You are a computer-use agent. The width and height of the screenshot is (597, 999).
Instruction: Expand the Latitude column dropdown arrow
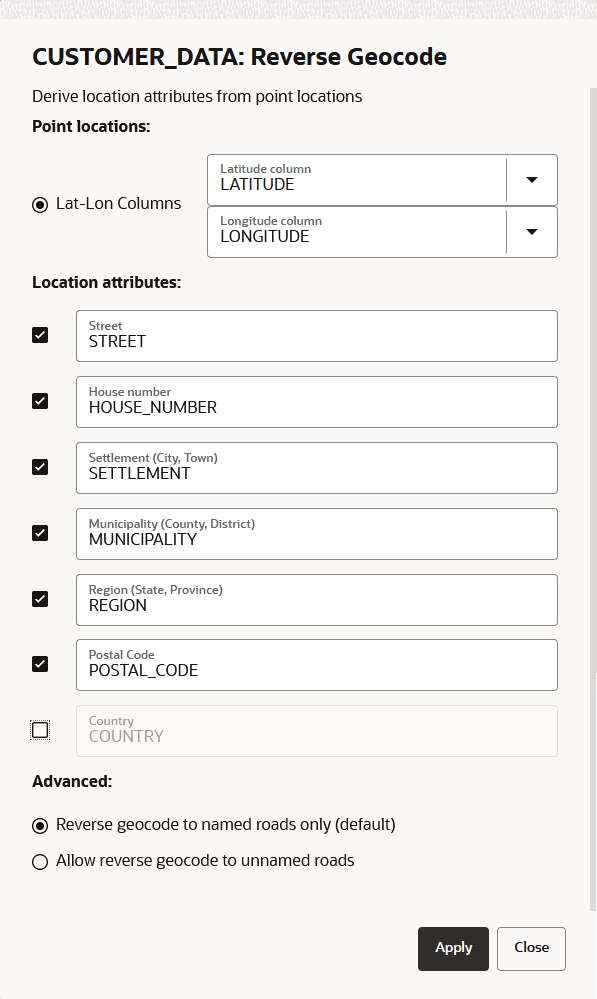pyautogui.click(x=531, y=180)
